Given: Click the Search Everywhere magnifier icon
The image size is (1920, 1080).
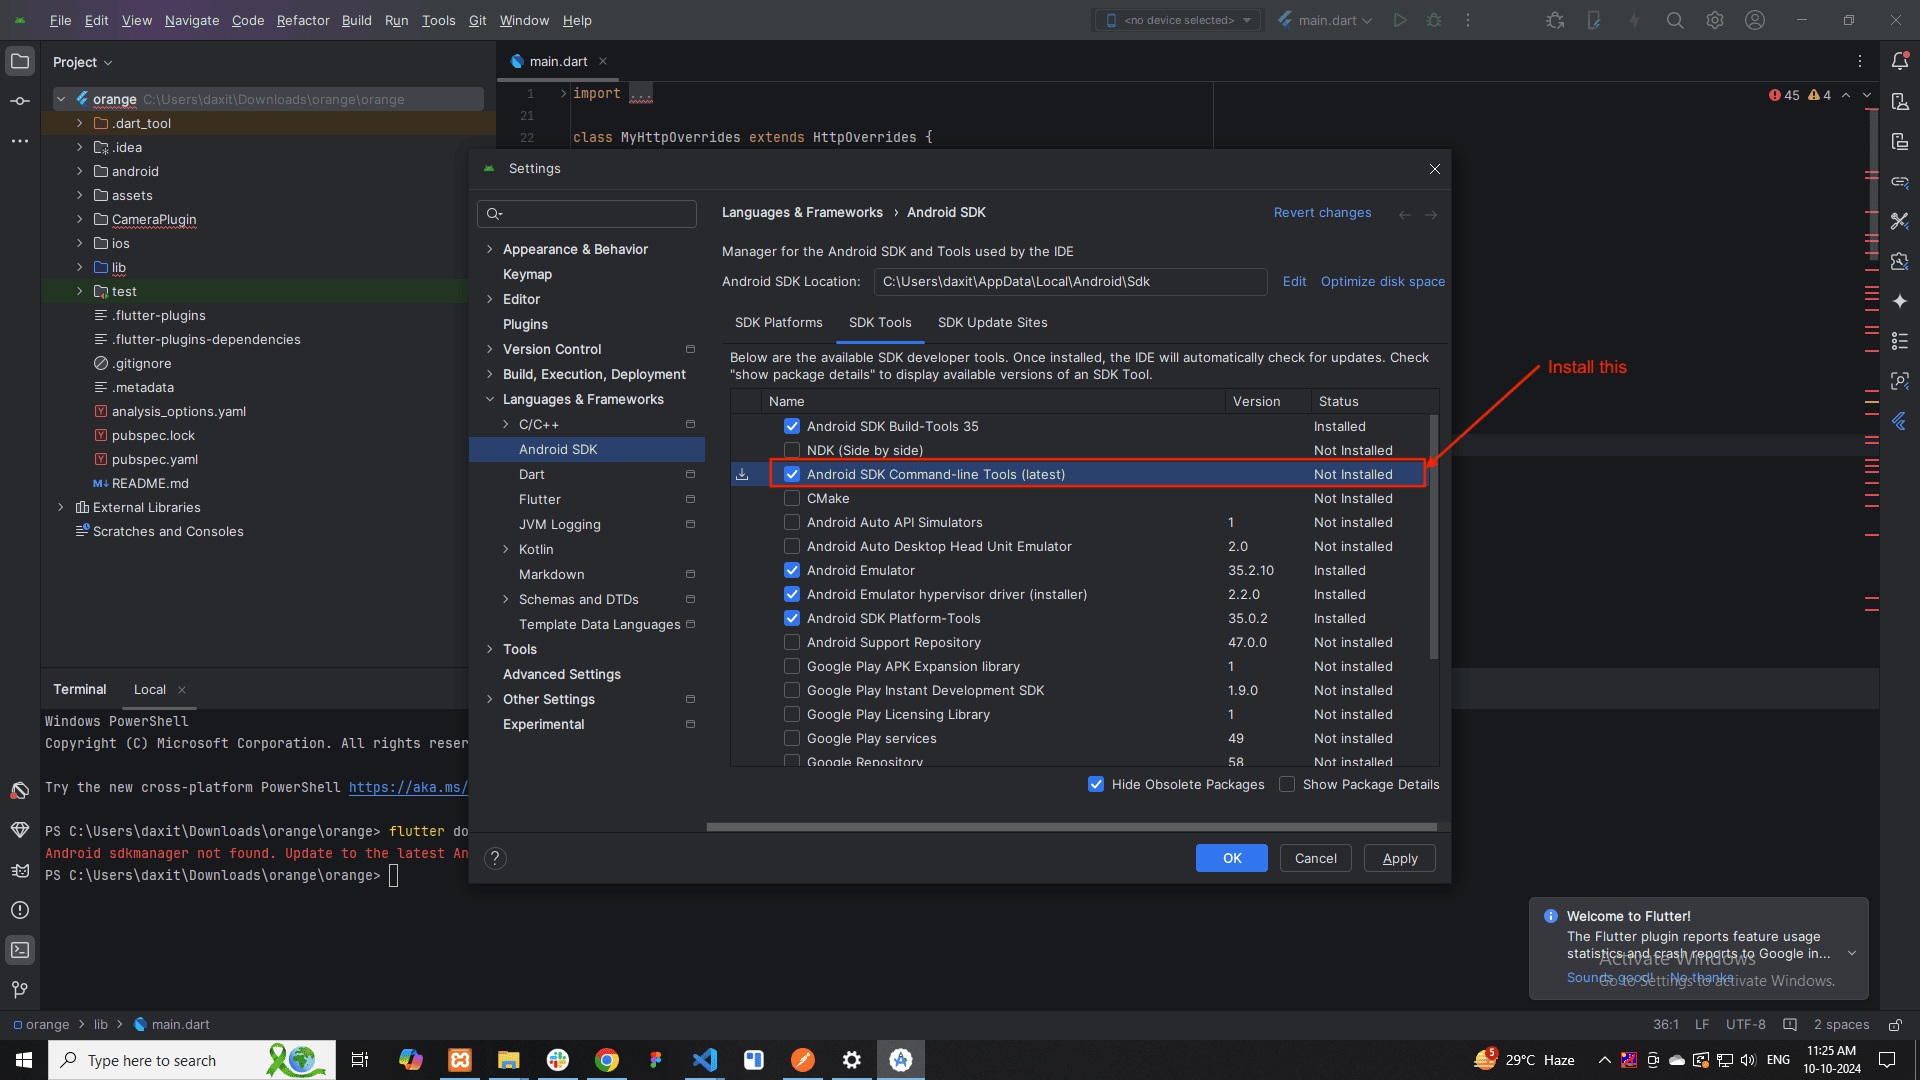Looking at the screenshot, I should (x=1675, y=20).
